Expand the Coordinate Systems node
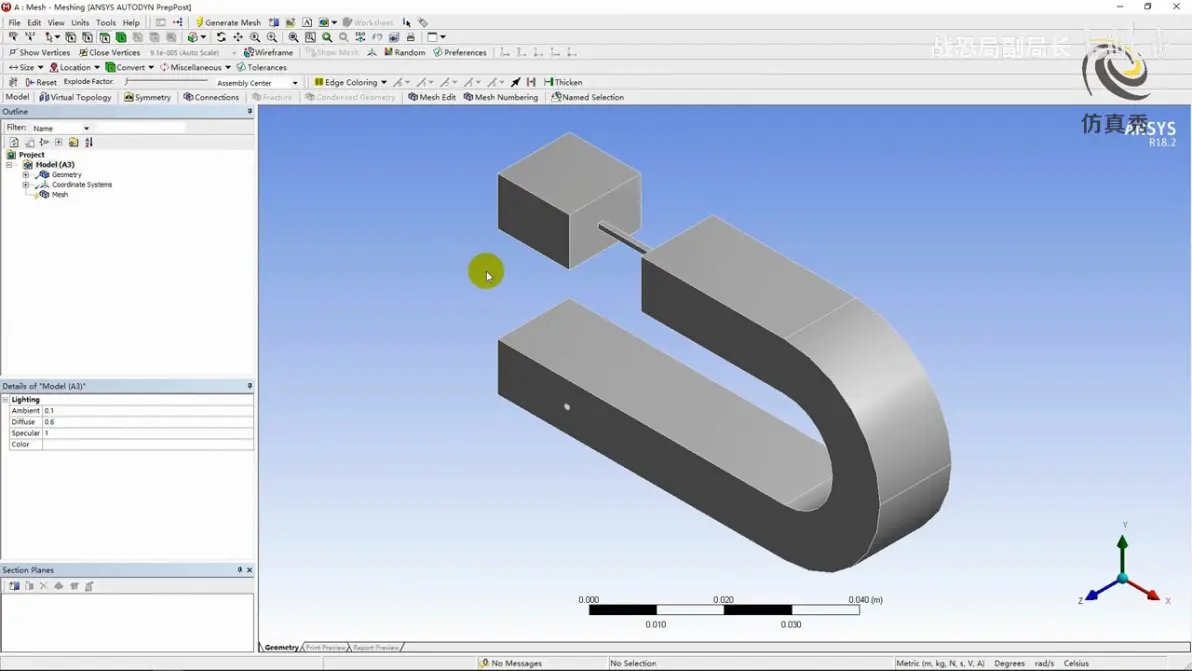This screenshot has width=1192, height=671. [26, 185]
